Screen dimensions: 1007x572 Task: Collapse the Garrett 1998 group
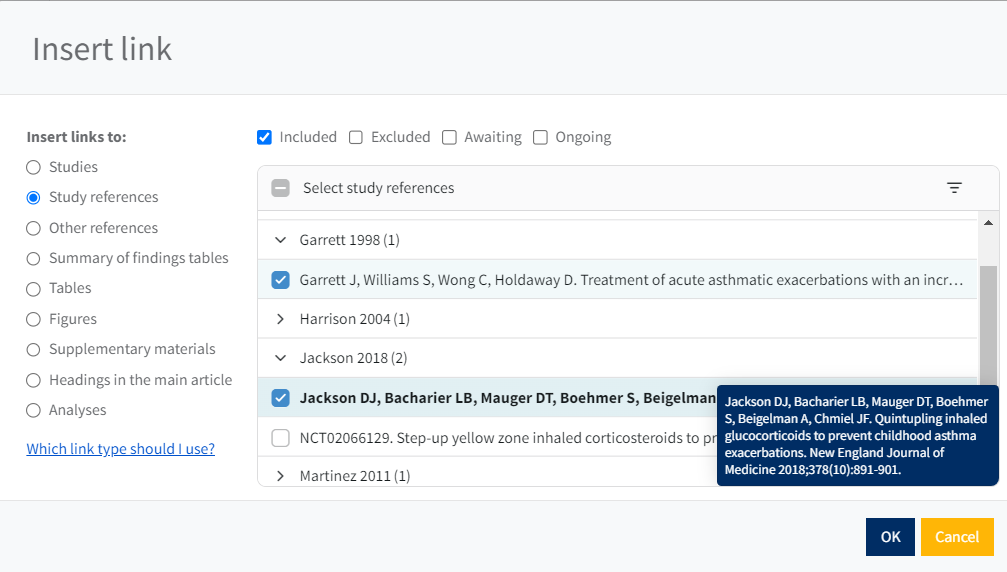point(281,240)
